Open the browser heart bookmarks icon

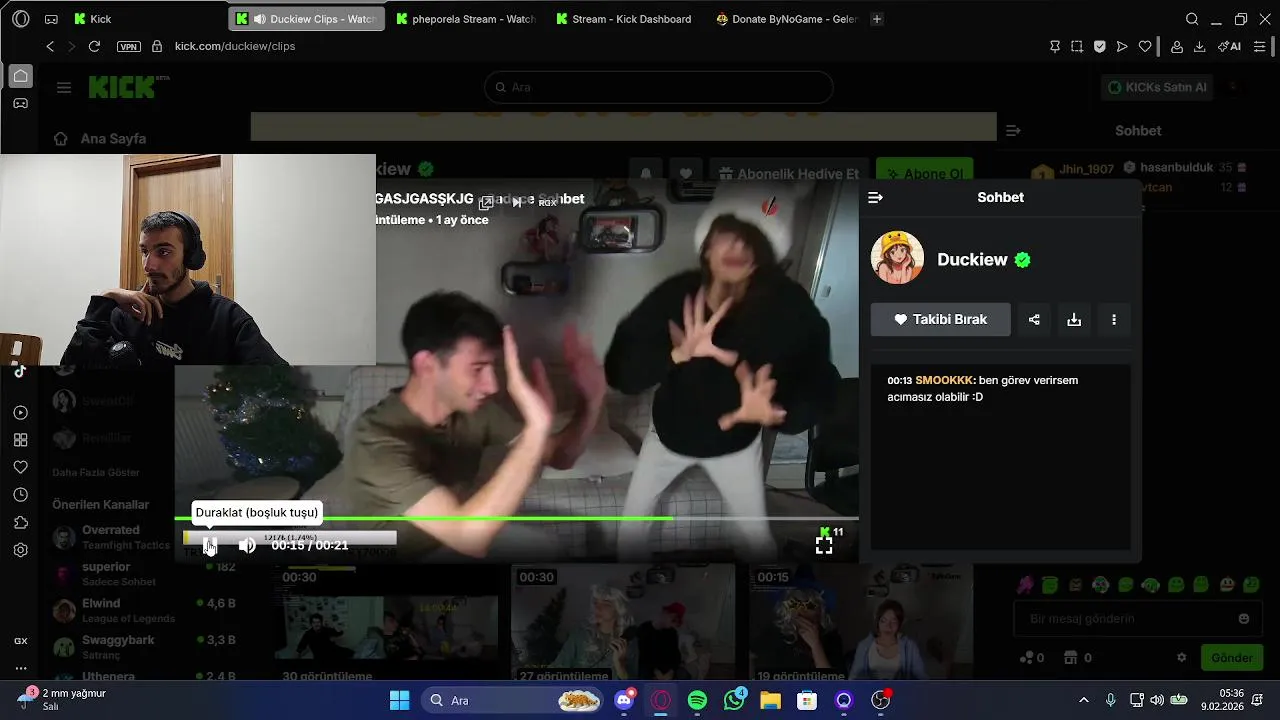(1145, 46)
